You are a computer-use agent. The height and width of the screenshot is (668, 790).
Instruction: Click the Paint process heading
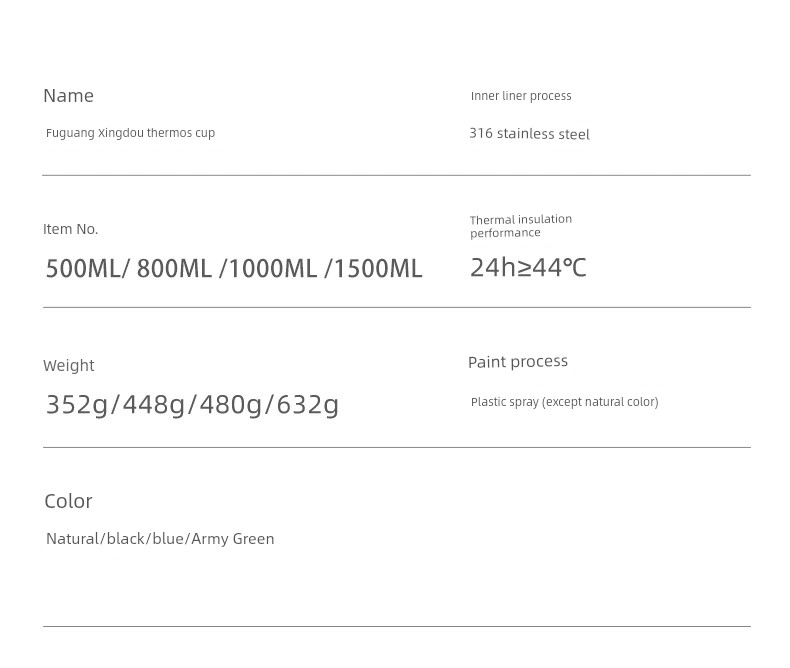[x=517, y=362]
